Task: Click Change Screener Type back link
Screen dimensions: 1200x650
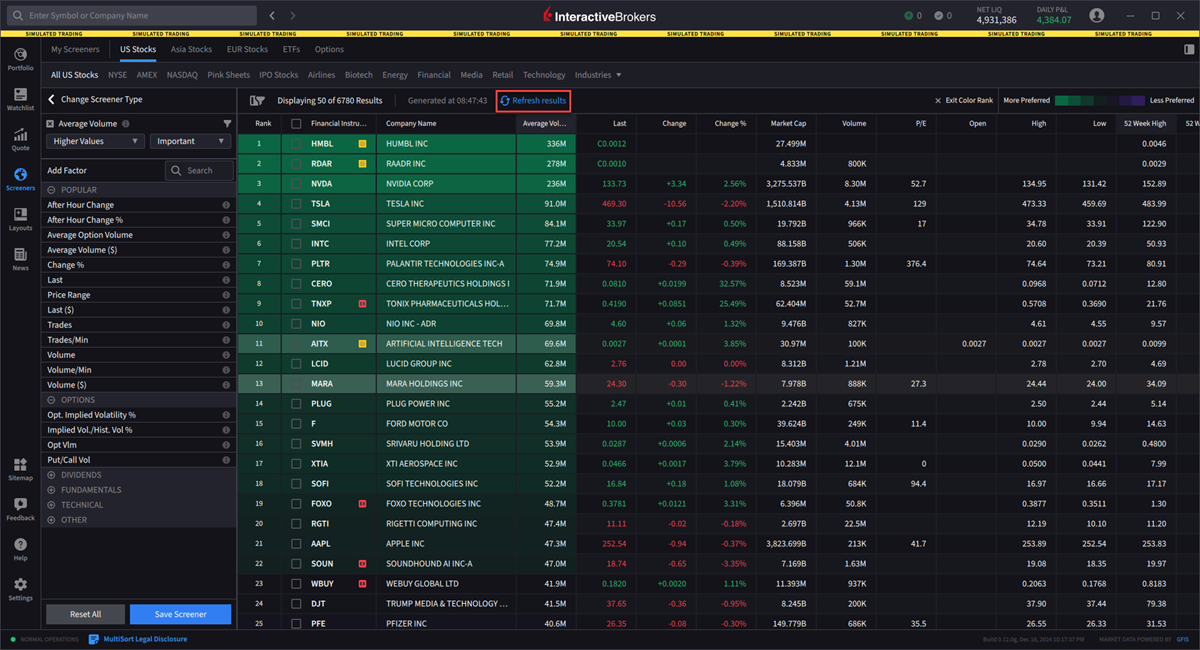Action: [94, 100]
